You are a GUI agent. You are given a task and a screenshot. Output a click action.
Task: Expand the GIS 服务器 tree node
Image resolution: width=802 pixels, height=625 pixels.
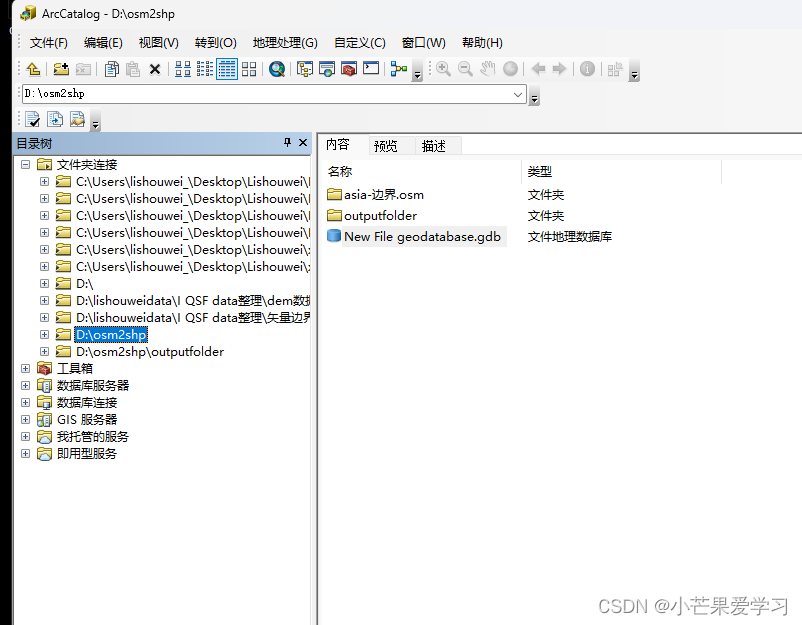[25, 419]
